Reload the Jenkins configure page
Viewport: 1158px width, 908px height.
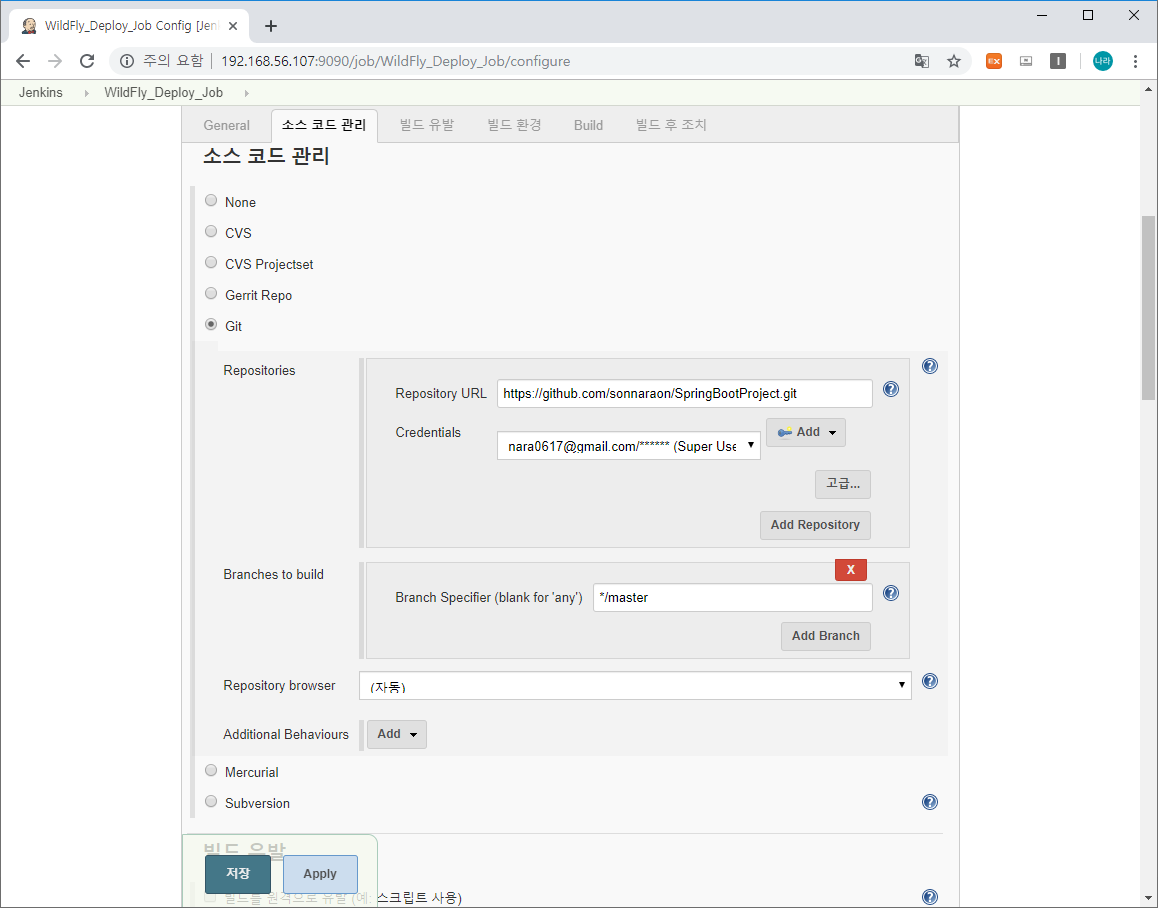tap(87, 61)
